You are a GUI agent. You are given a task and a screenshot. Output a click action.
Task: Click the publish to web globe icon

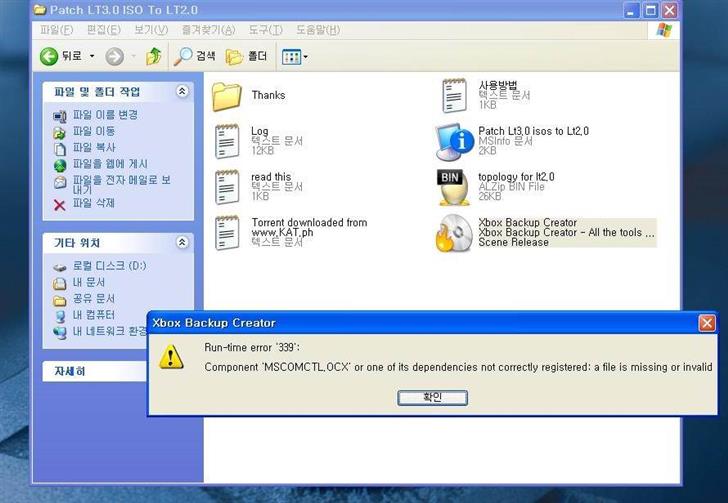(x=60, y=165)
